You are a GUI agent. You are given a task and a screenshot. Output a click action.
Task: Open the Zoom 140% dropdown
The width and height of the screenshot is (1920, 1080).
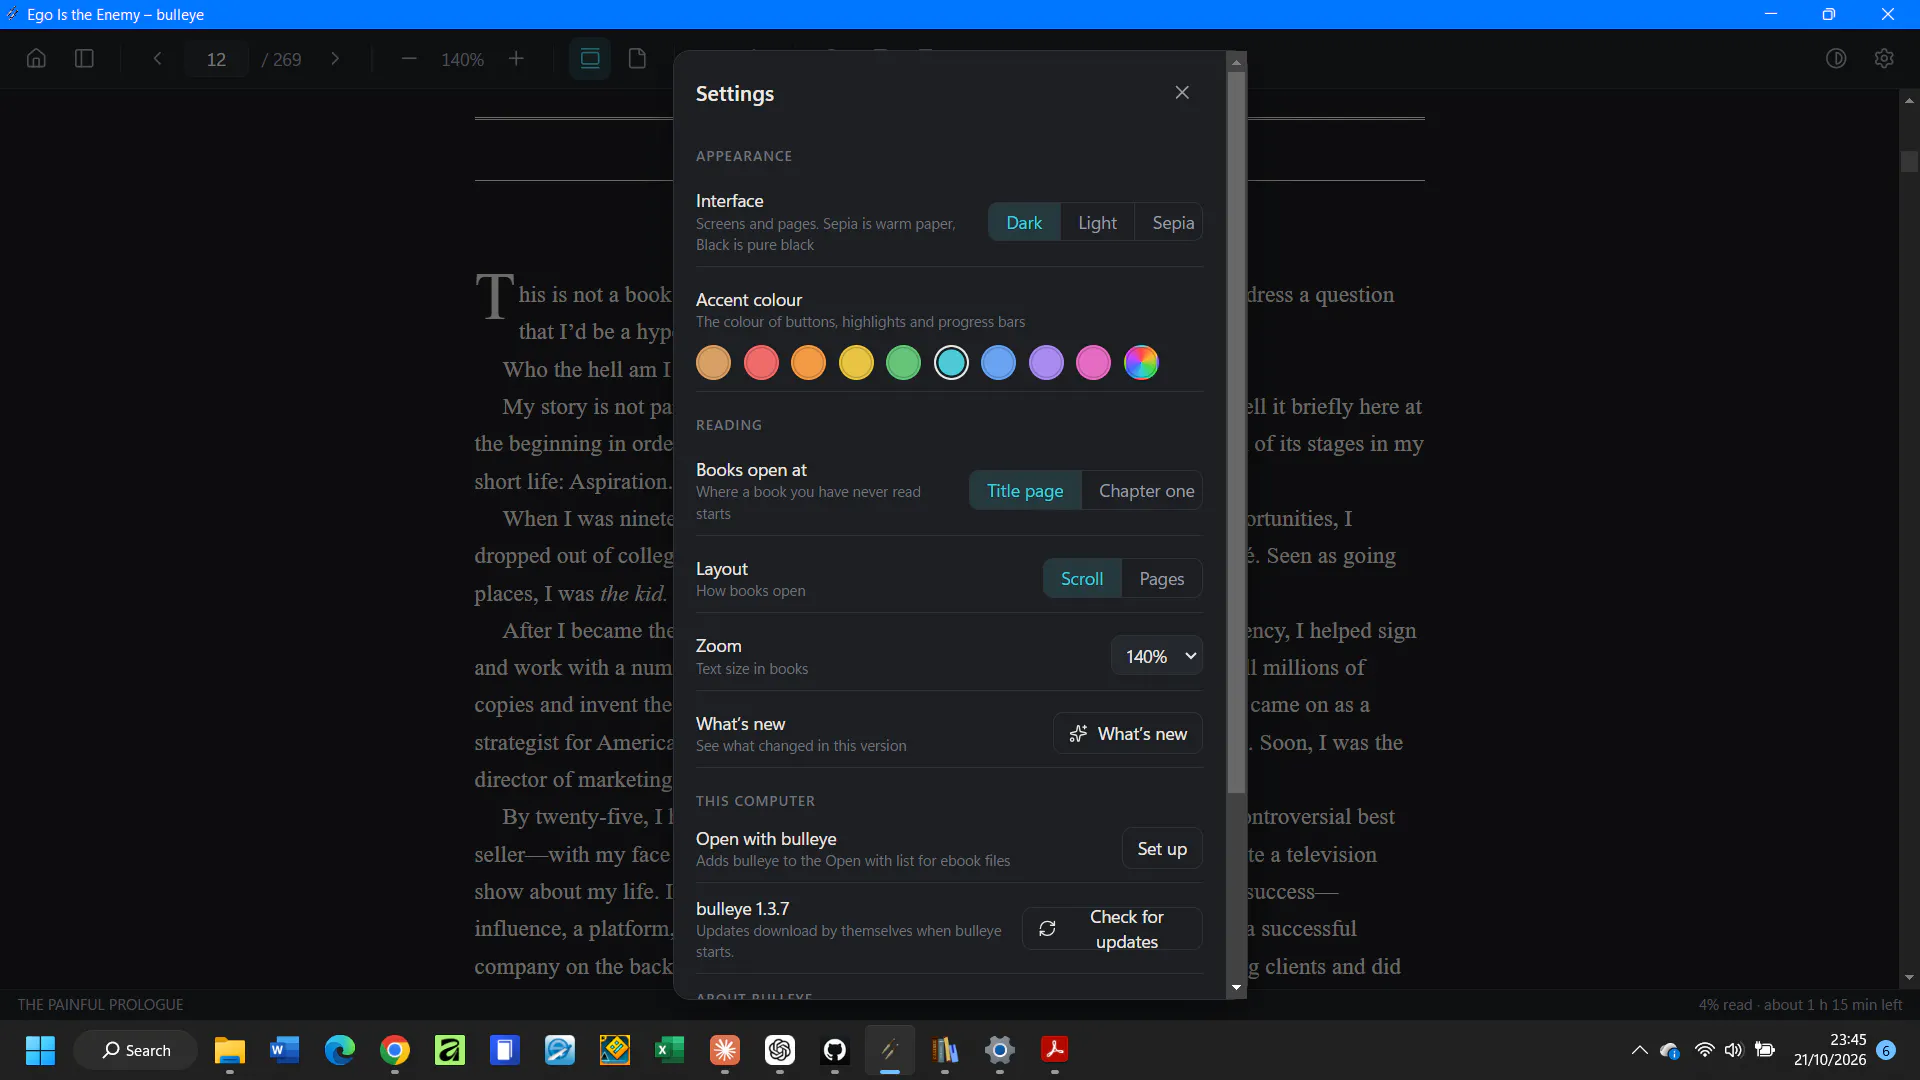pos(1157,656)
